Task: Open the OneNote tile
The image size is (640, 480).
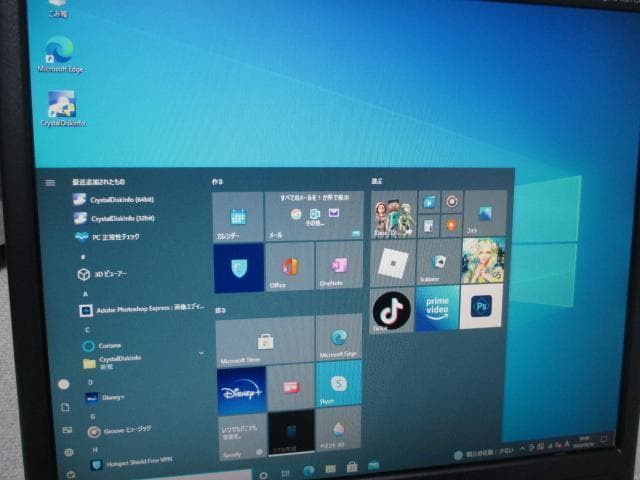Action: coord(339,265)
